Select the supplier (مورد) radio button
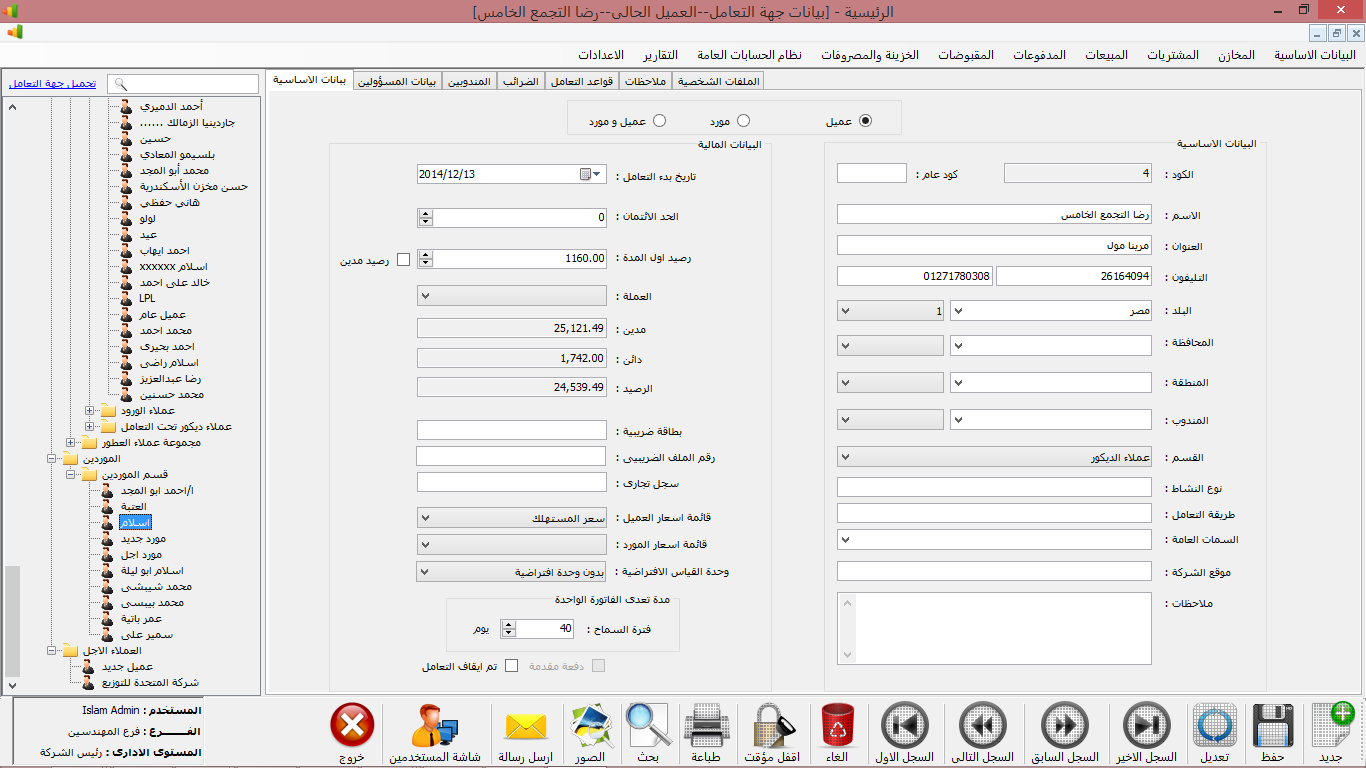Viewport: 1366px width, 768px height. 743,121
